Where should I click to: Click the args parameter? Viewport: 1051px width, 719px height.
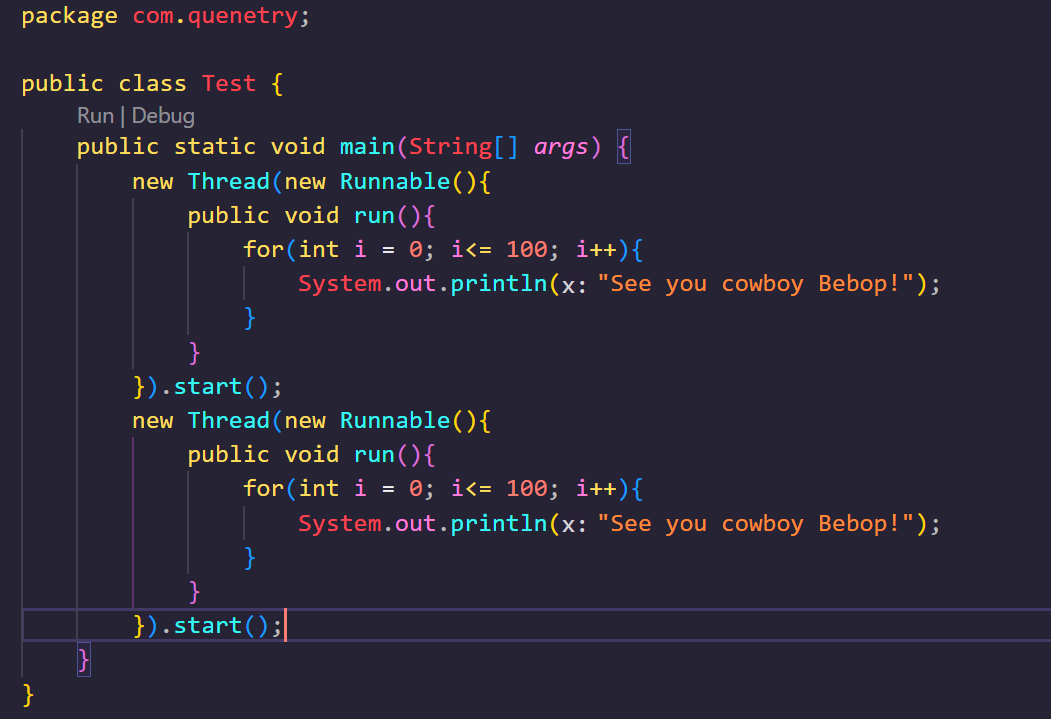pos(561,147)
